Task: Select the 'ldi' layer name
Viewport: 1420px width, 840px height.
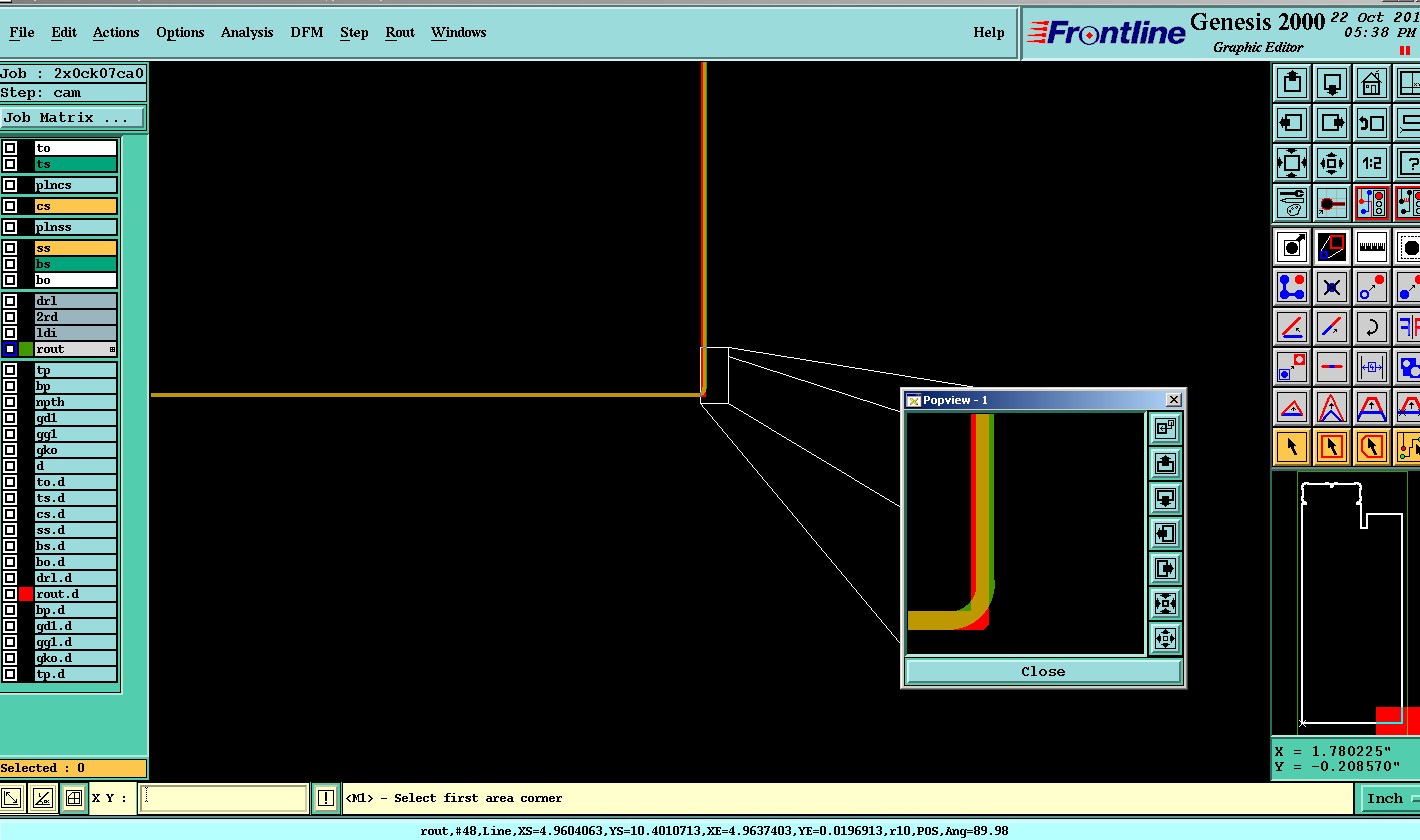Action: point(76,333)
